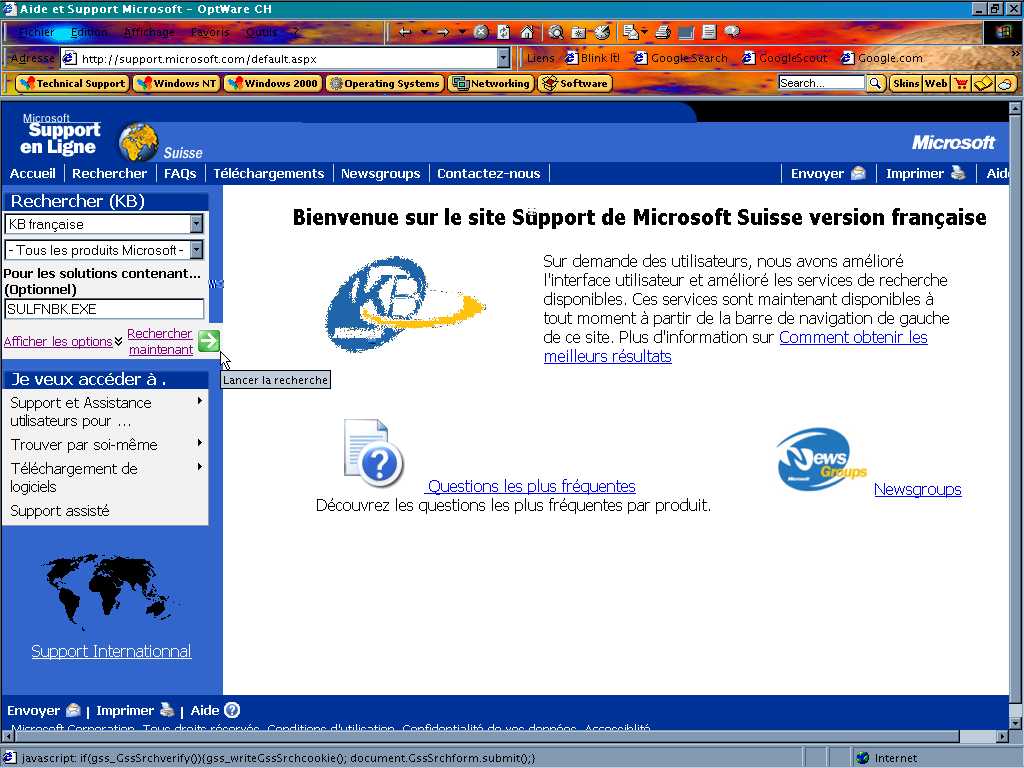Image resolution: width=1024 pixels, height=768 pixels.
Task: Expand Trouver par soi-même submenu
Action: (x=106, y=445)
